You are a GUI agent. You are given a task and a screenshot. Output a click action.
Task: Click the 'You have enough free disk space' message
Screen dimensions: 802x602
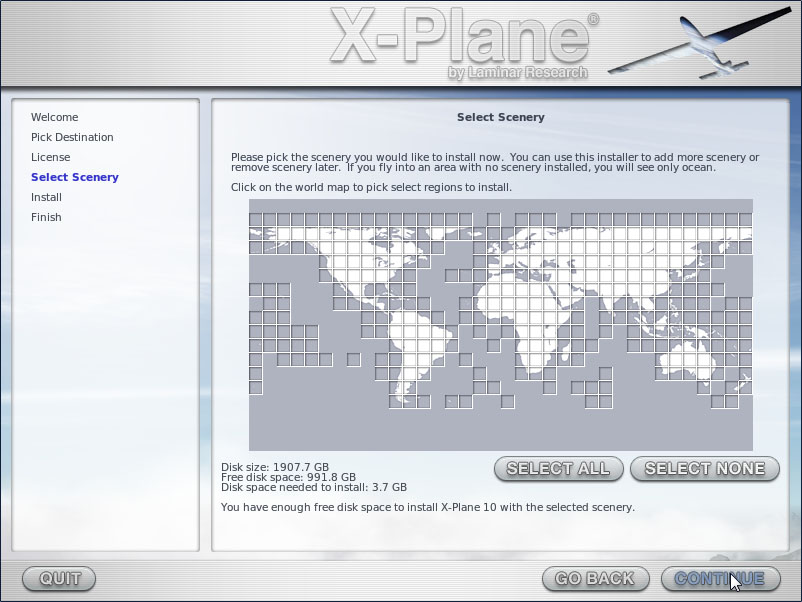click(428, 507)
